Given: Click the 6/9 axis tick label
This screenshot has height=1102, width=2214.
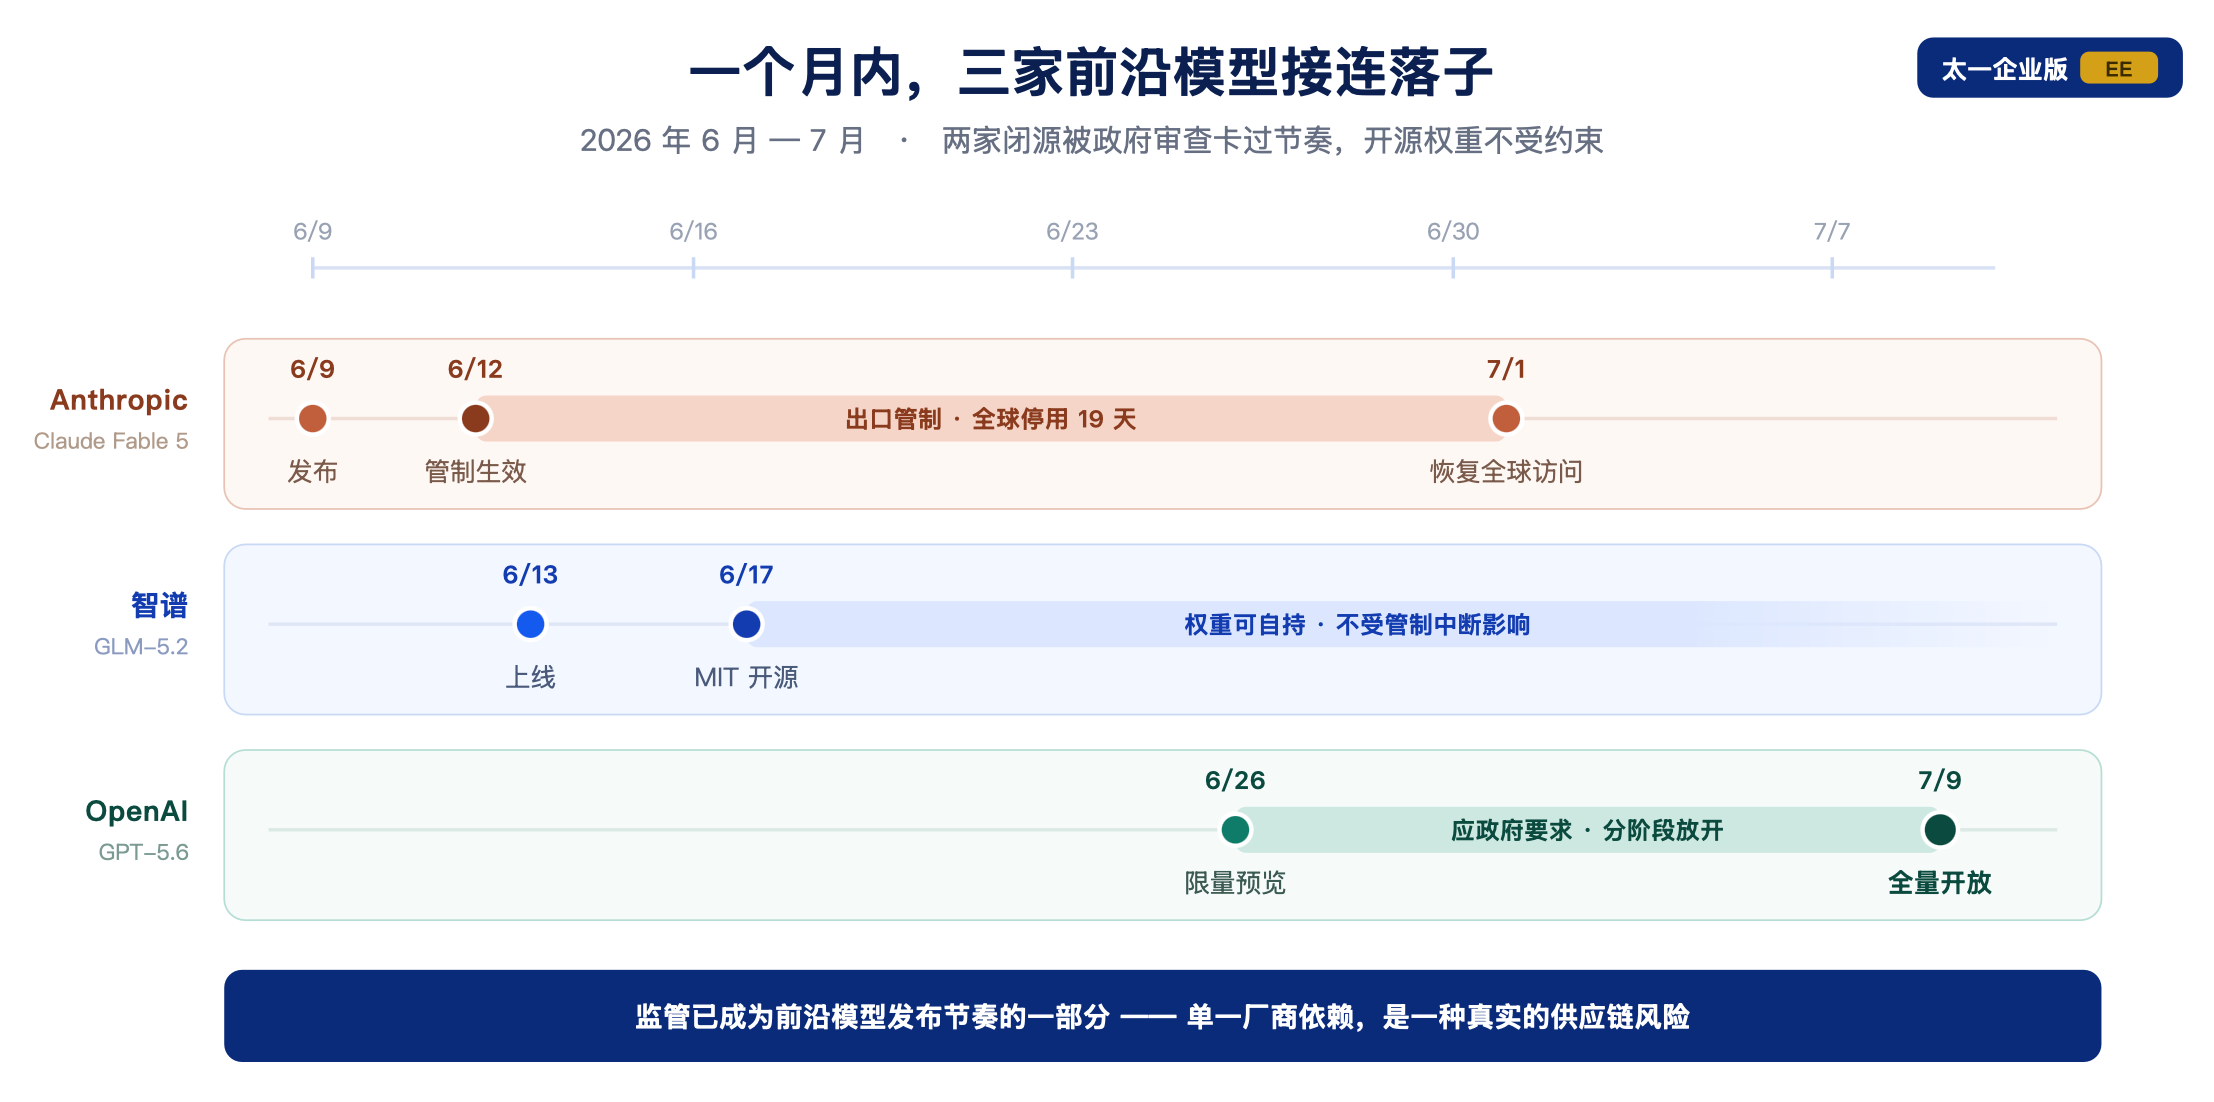Looking at the screenshot, I should click(x=312, y=231).
